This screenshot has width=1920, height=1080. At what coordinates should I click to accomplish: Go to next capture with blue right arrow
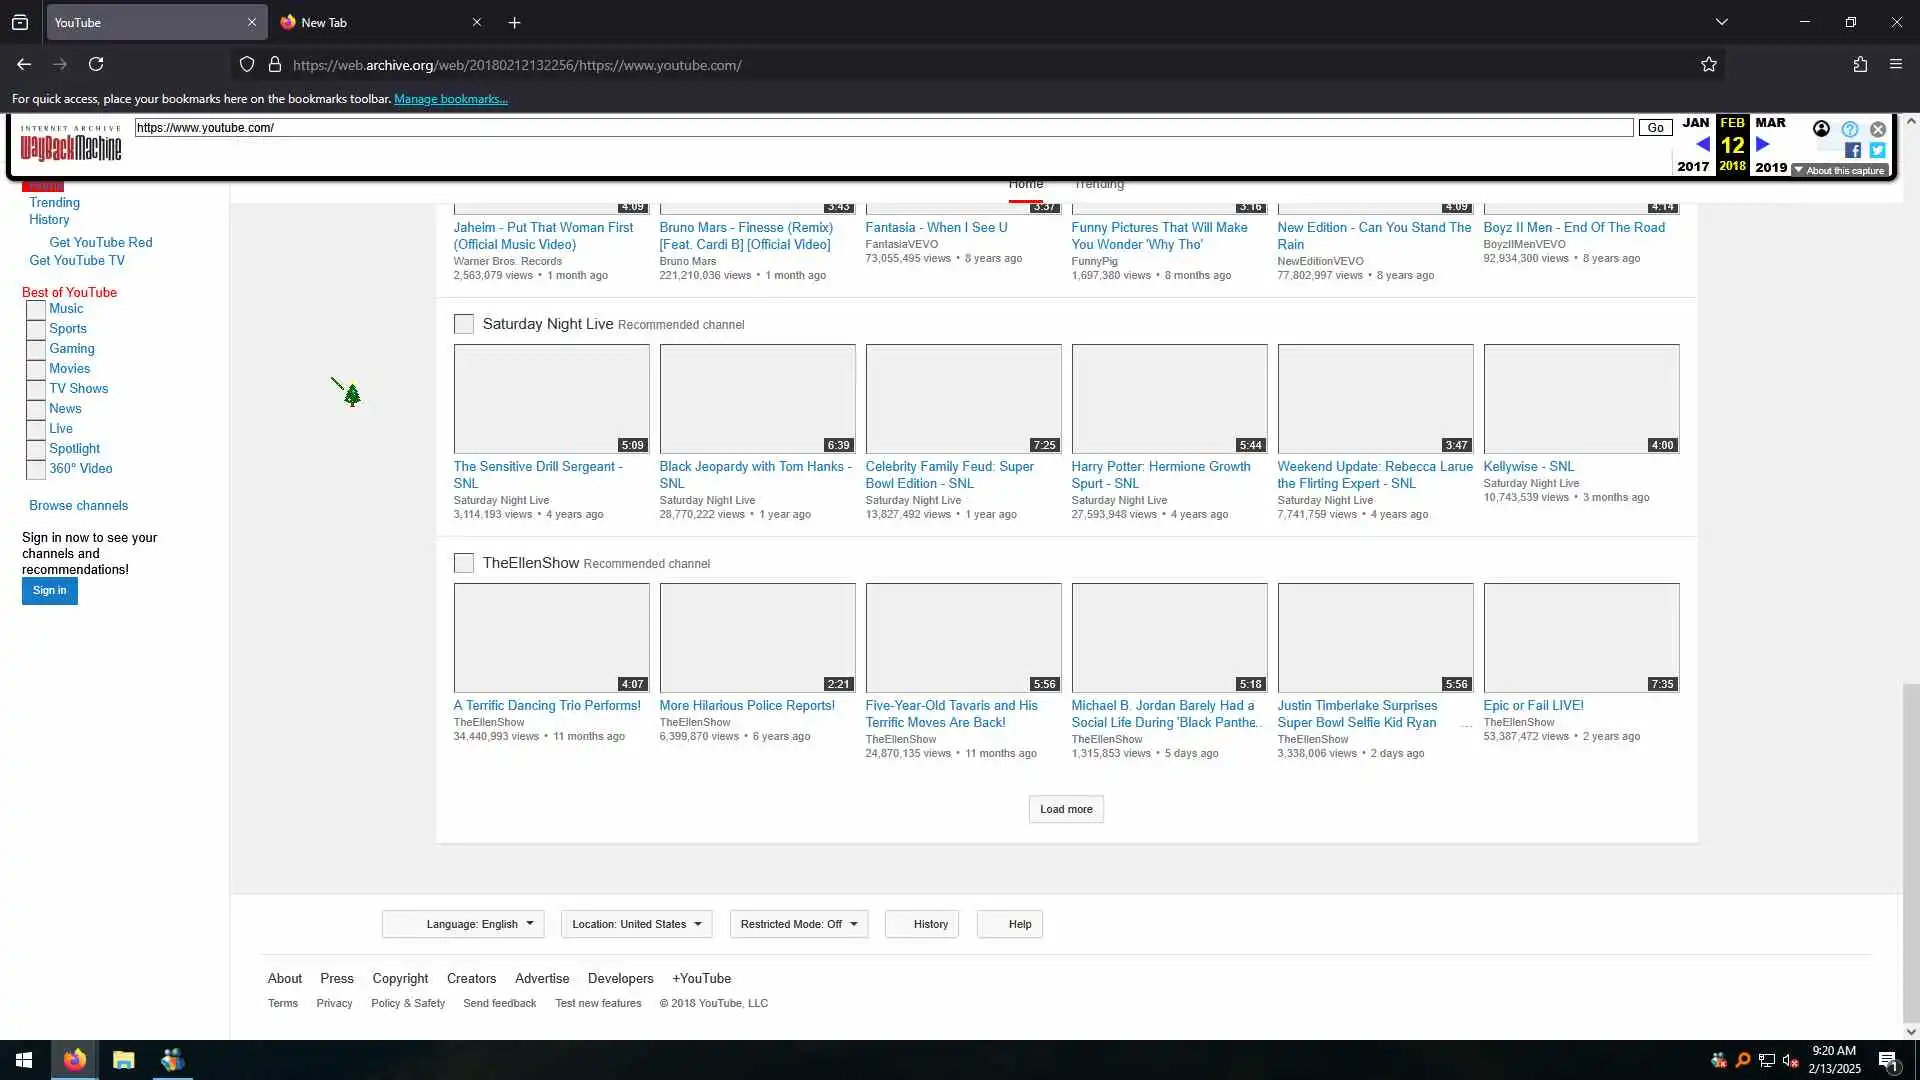[1763, 145]
